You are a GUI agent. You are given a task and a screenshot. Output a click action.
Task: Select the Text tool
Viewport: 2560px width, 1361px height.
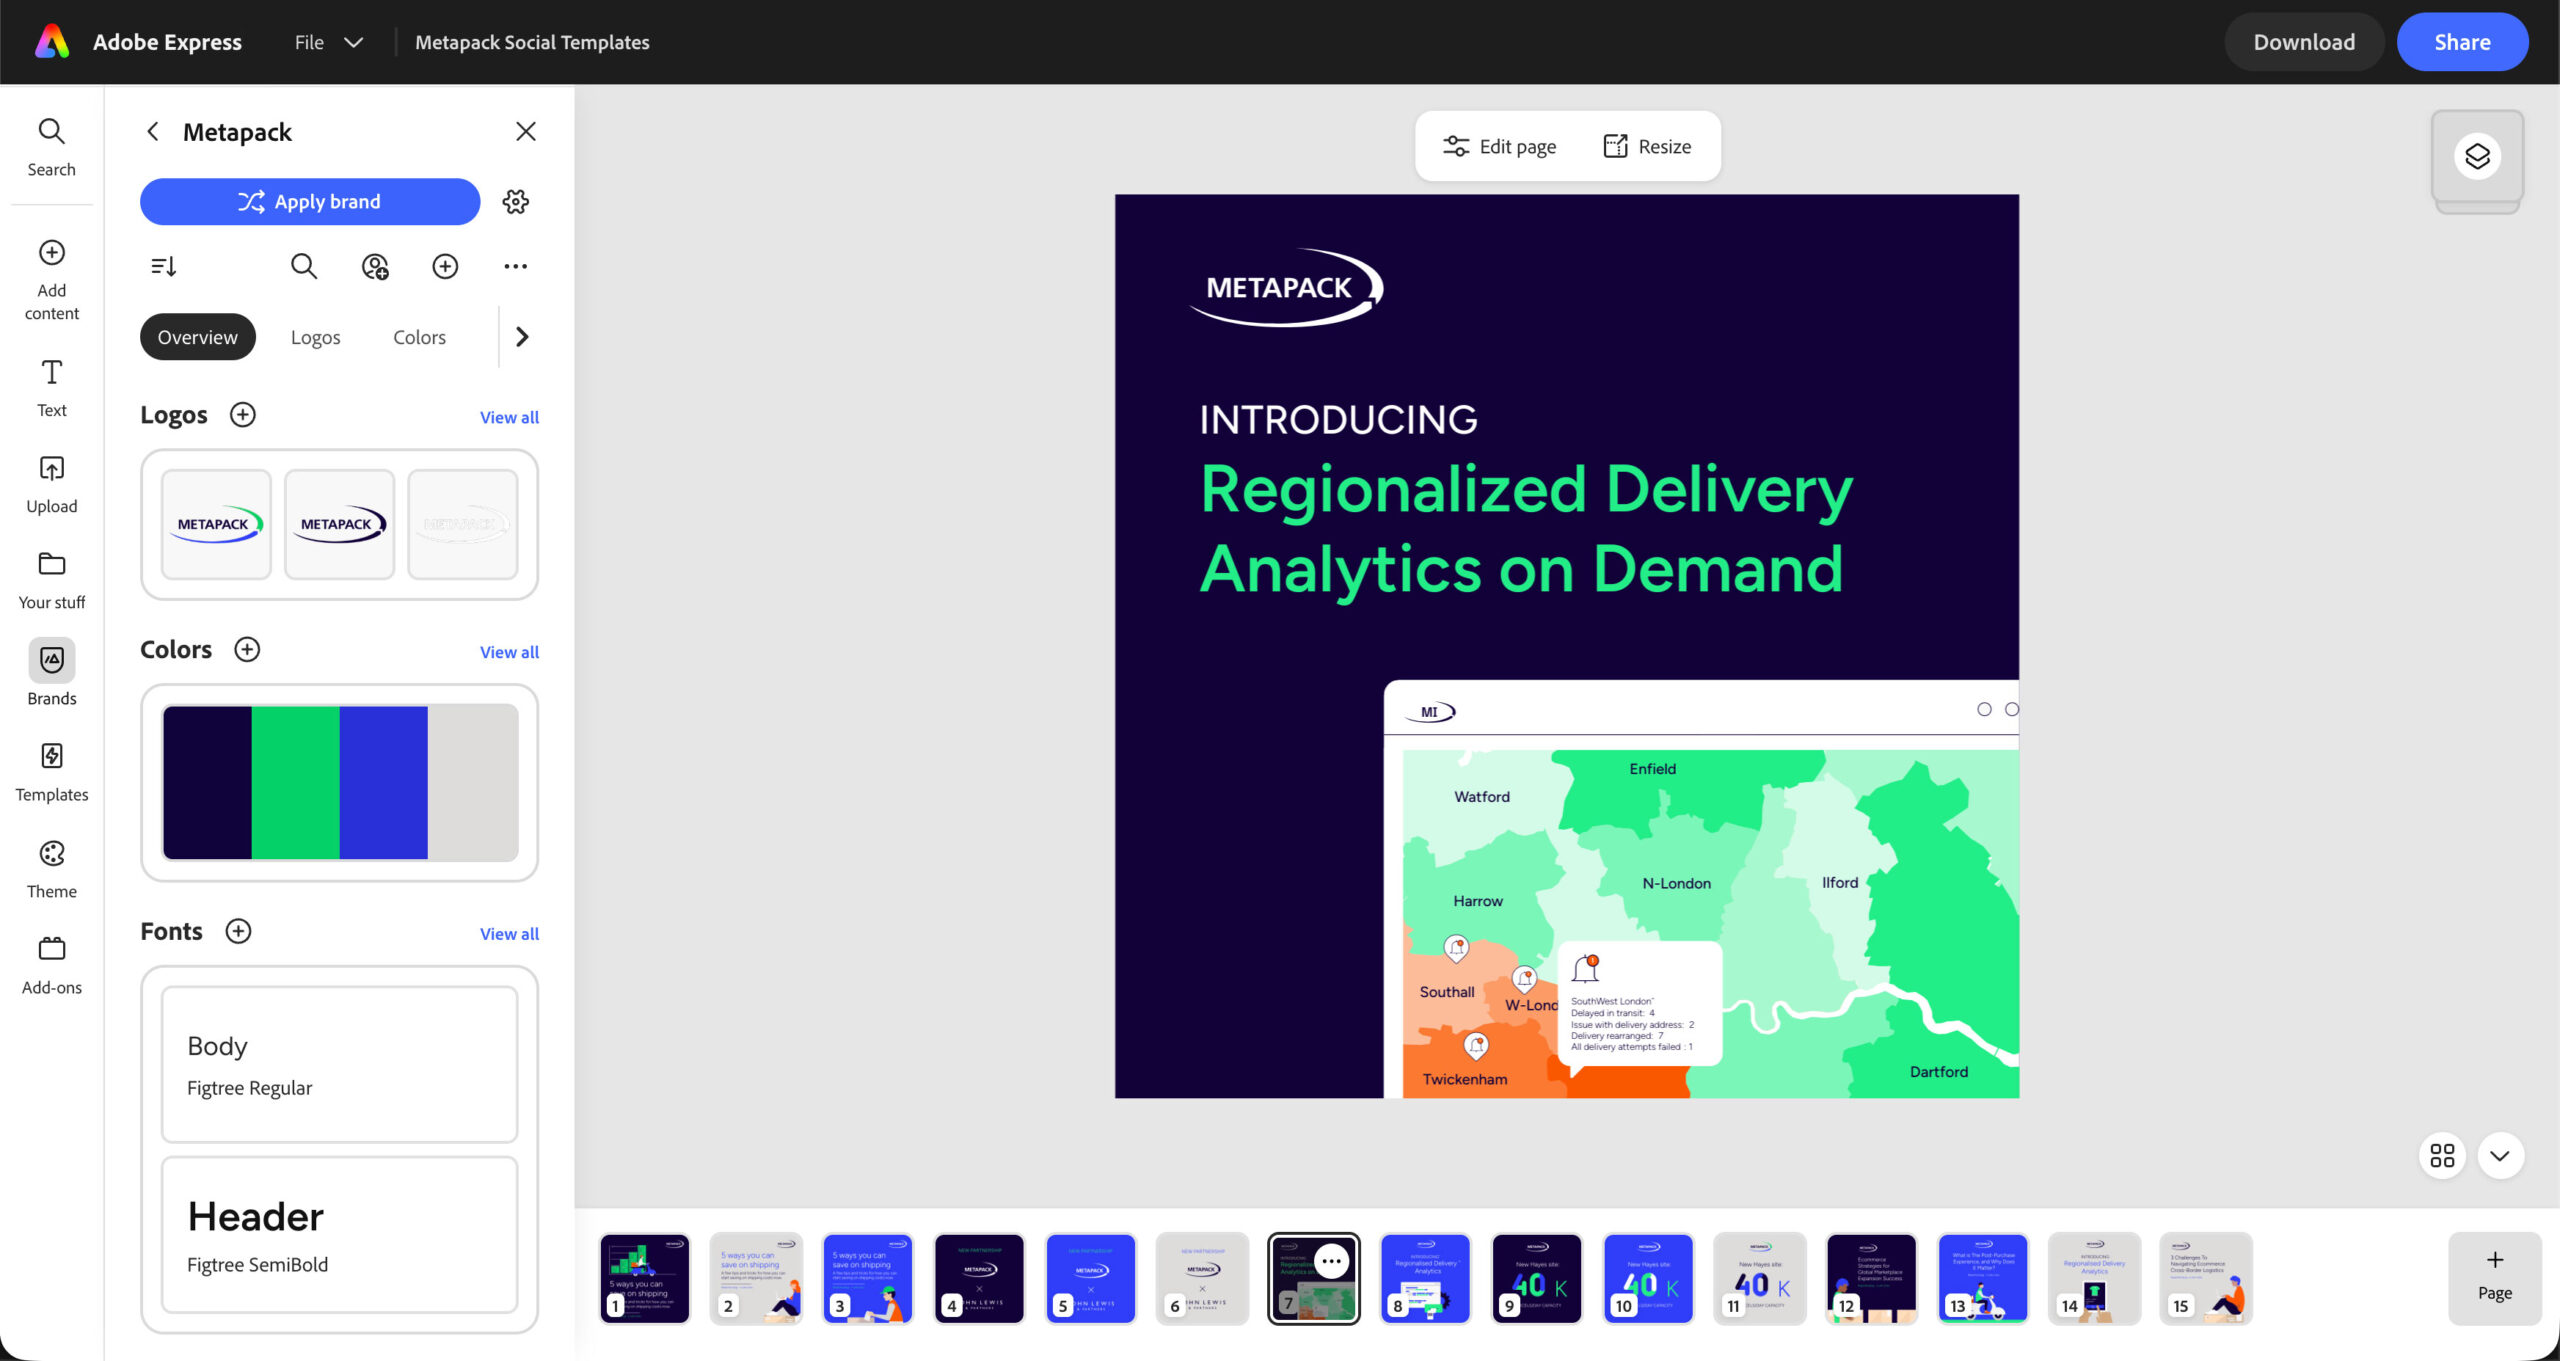[x=51, y=387]
